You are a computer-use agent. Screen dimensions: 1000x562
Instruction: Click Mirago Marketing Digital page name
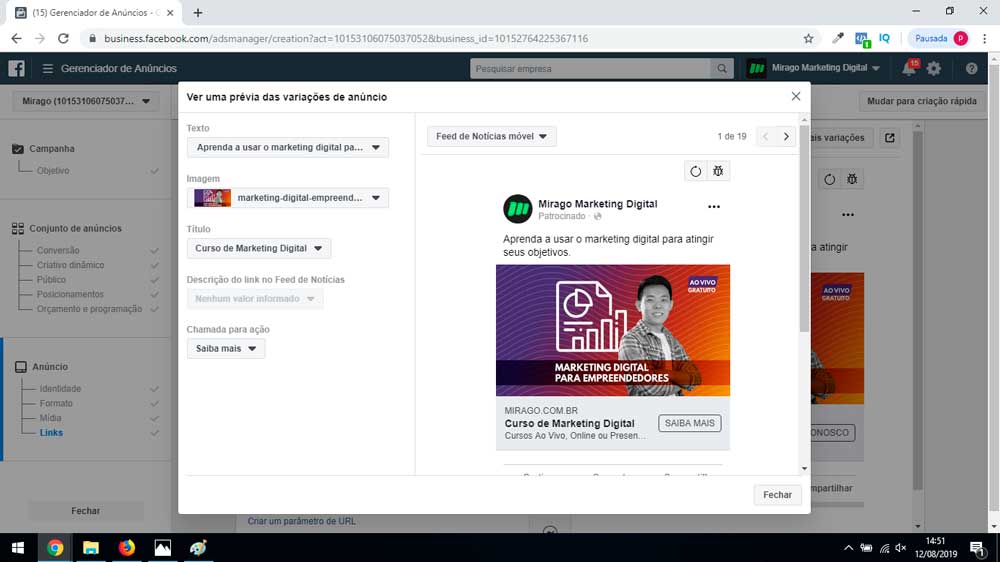click(598, 203)
